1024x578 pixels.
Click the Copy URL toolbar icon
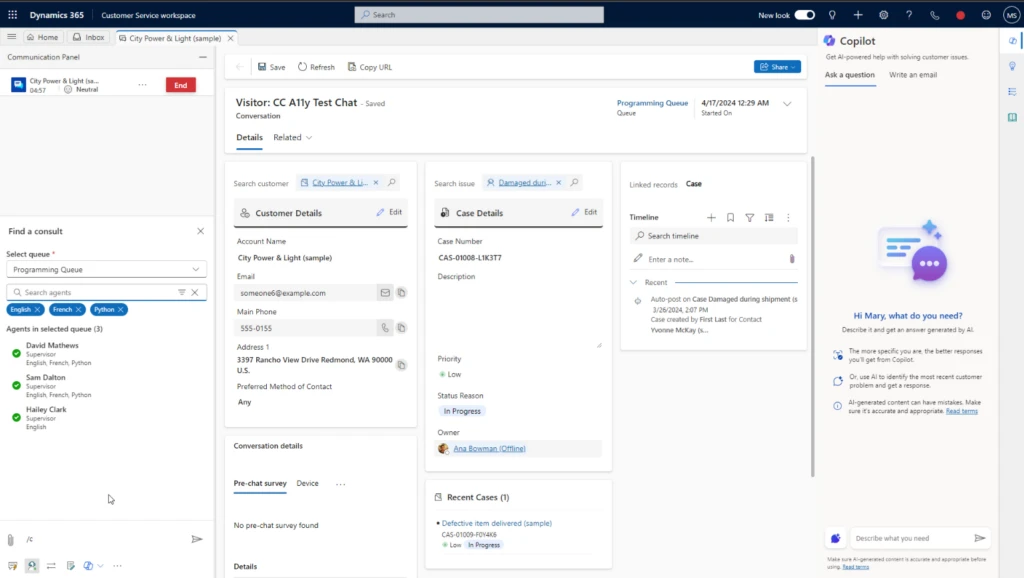tap(370, 66)
